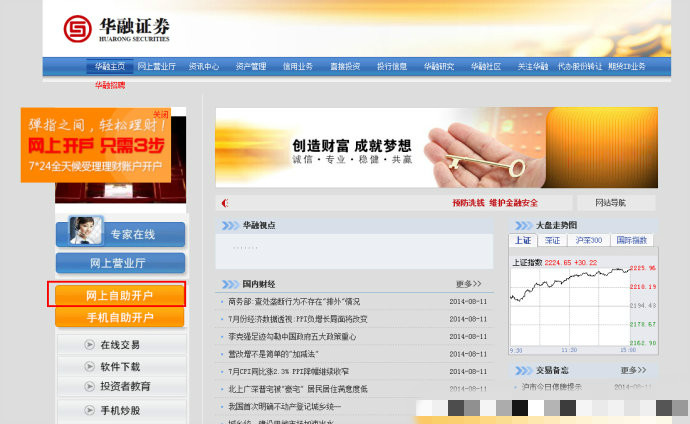Click the index value 2224.65 +30.22
The height and width of the screenshot is (424, 690).
(x=571, y=263)
